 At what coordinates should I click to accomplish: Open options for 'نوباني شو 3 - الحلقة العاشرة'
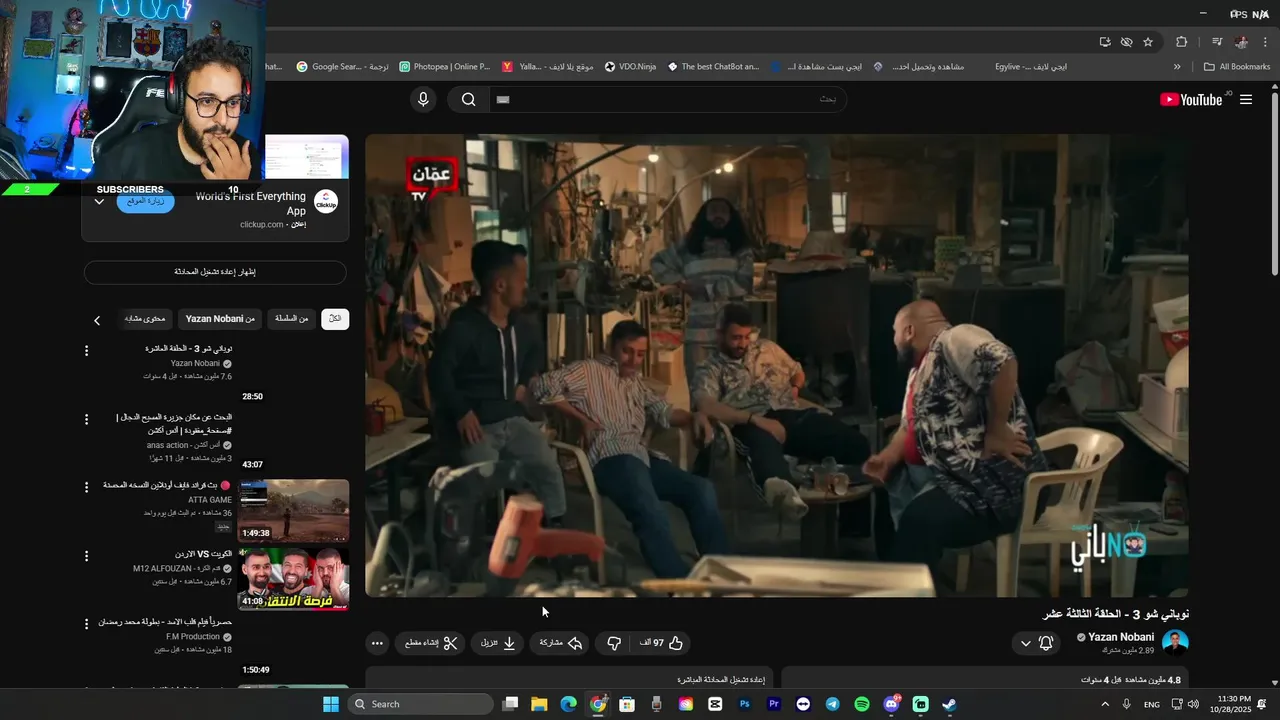(x=86, y=351)
